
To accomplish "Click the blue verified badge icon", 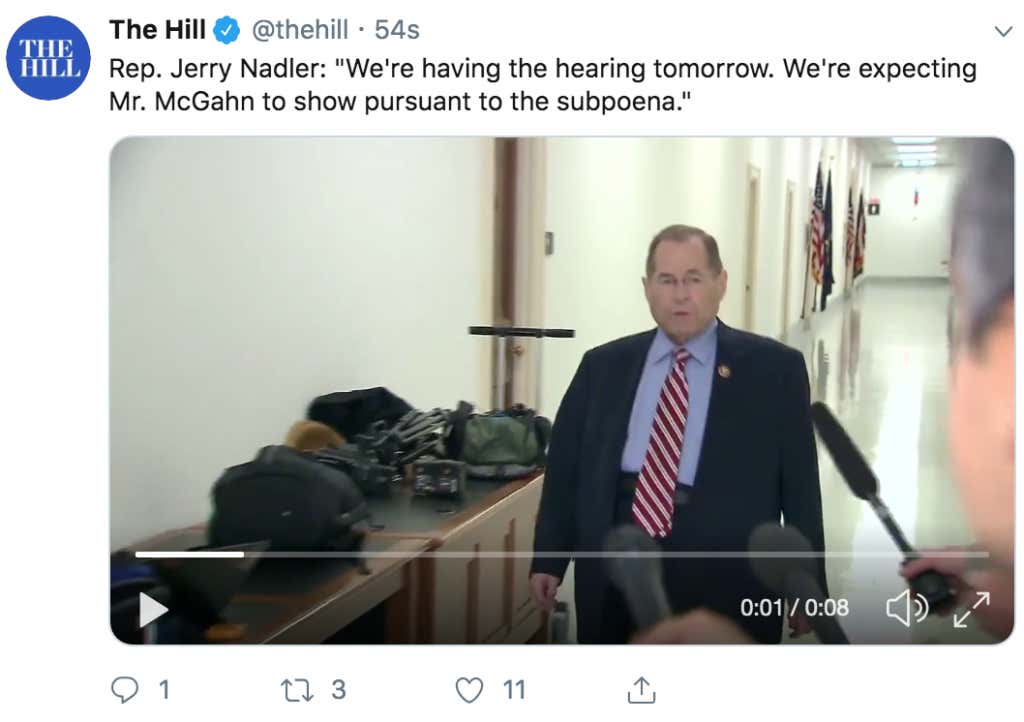I will [227, 31].
